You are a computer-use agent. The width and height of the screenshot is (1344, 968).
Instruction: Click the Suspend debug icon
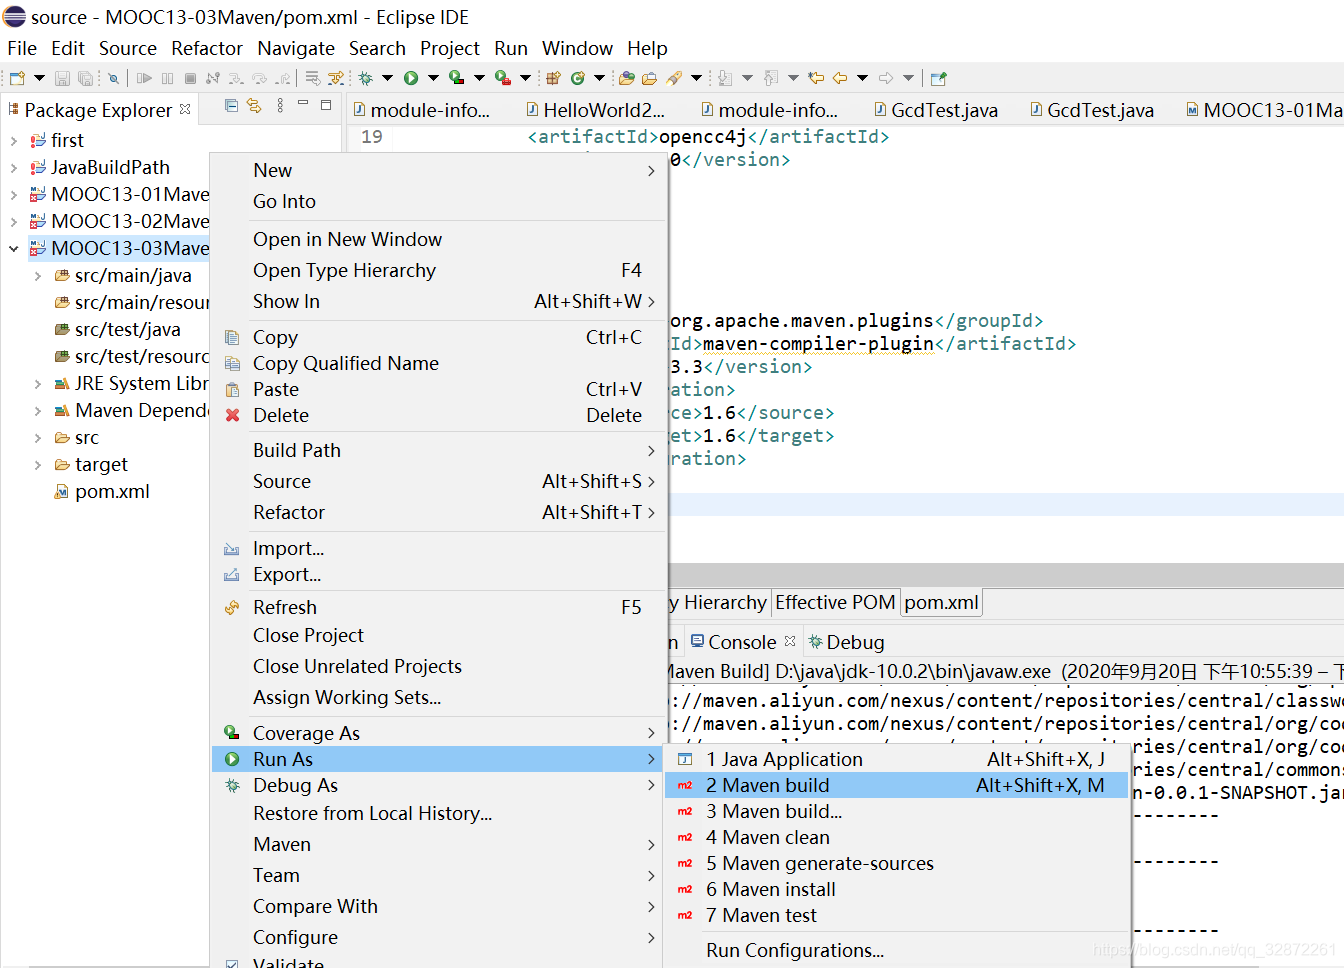pos(167,78)
